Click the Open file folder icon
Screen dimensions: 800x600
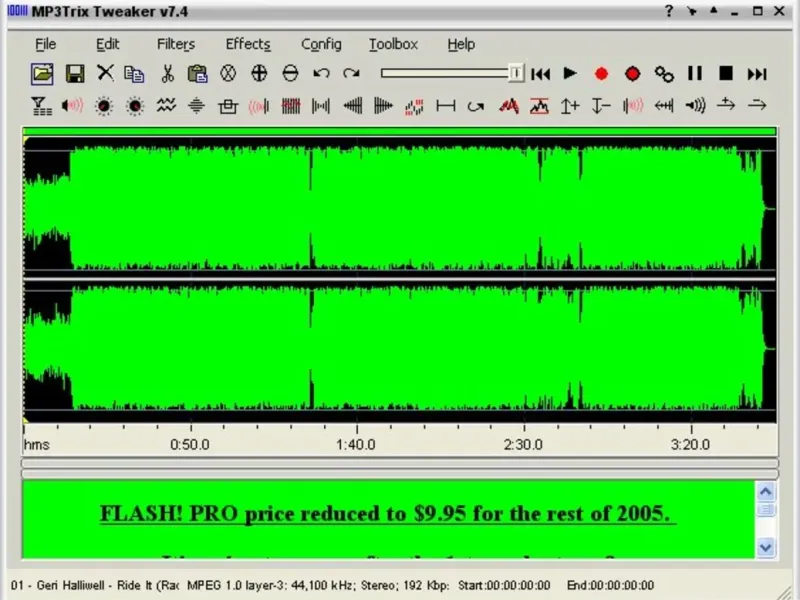click(x=42, y=73)
